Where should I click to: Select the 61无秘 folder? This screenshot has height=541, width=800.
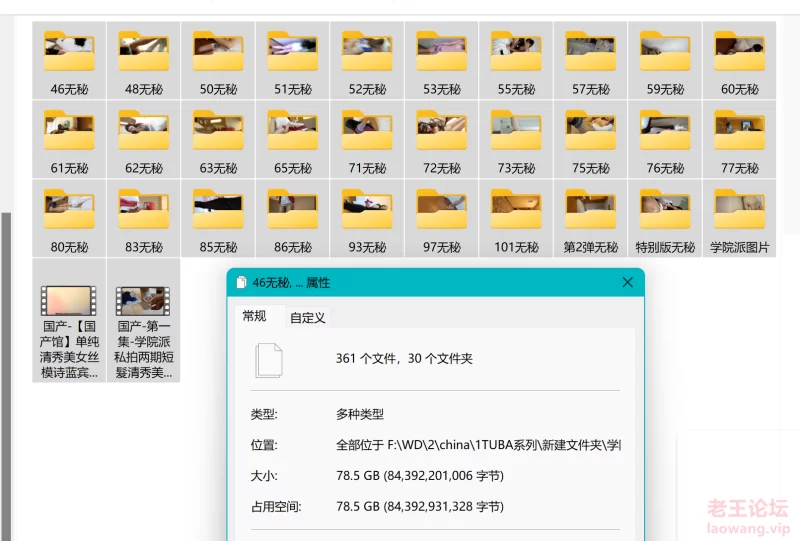tap(69, 139)
